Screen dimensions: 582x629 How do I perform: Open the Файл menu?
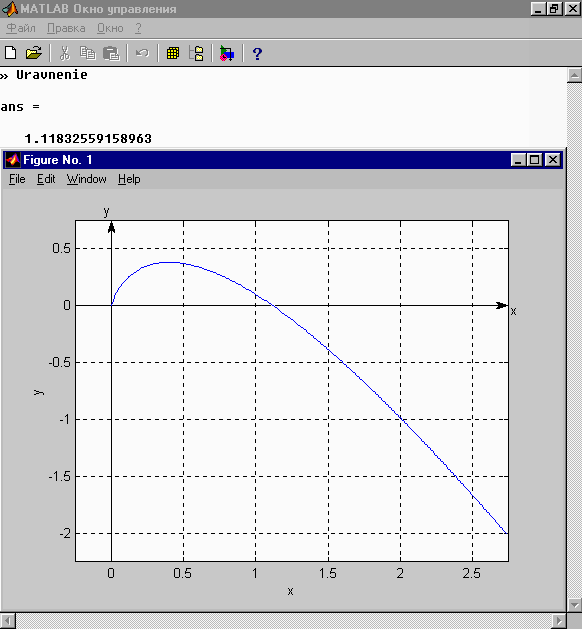tap(21, 28)
